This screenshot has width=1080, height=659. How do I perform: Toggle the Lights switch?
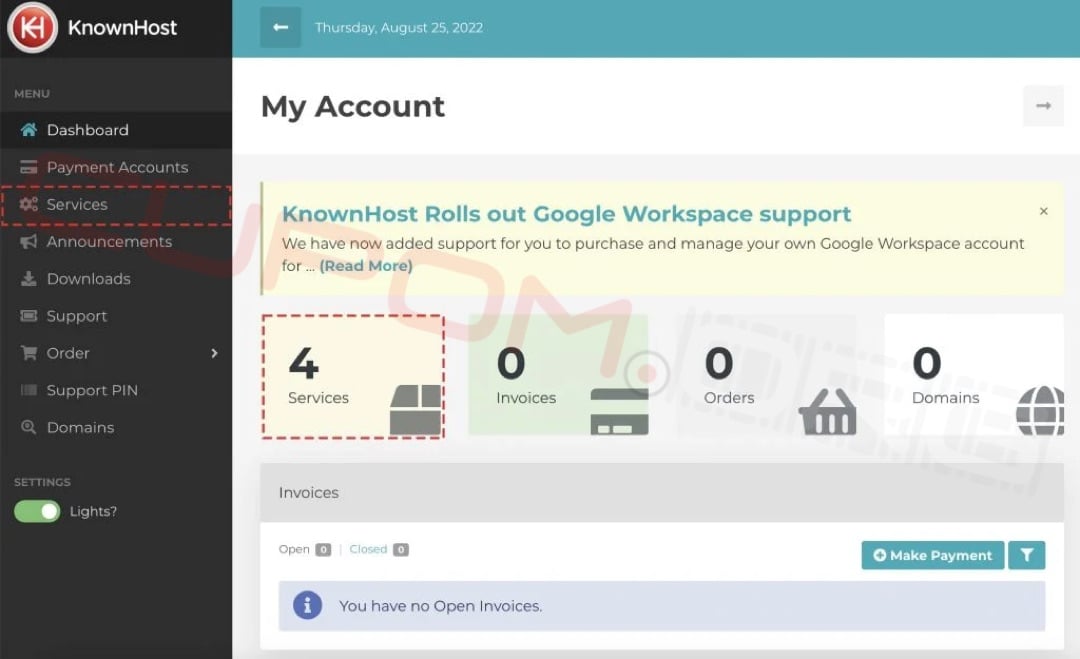[37, 511]
